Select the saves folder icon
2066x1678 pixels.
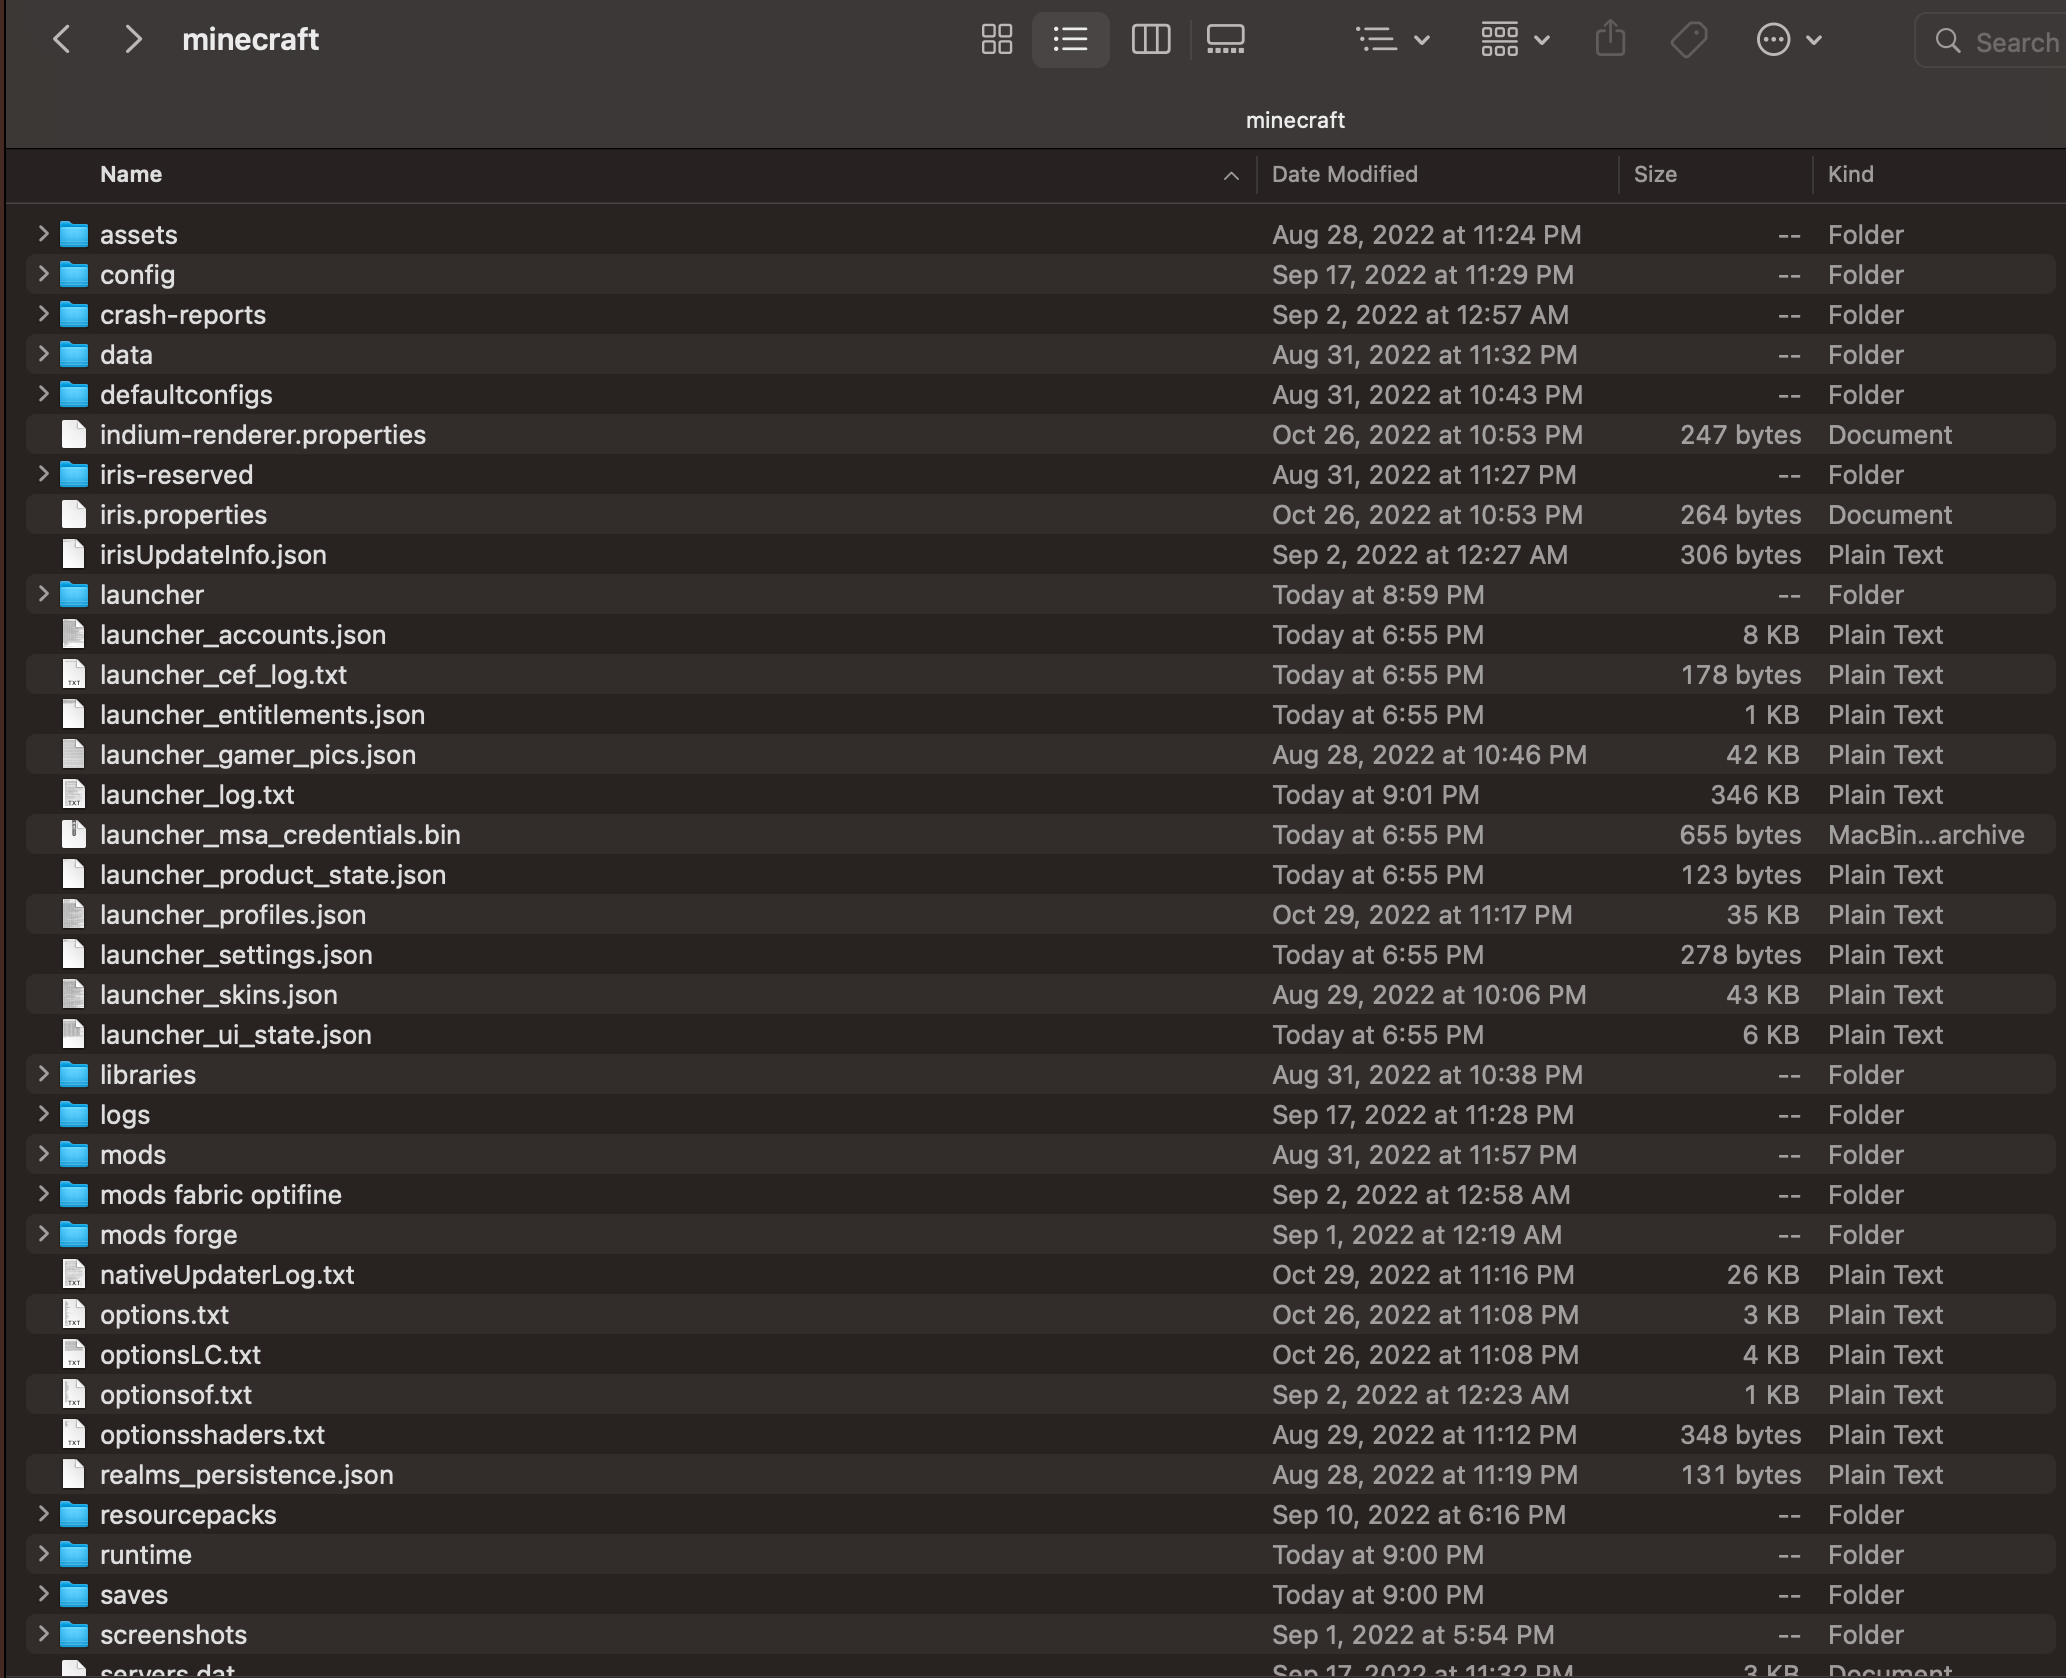click(x=74, y=1595)
